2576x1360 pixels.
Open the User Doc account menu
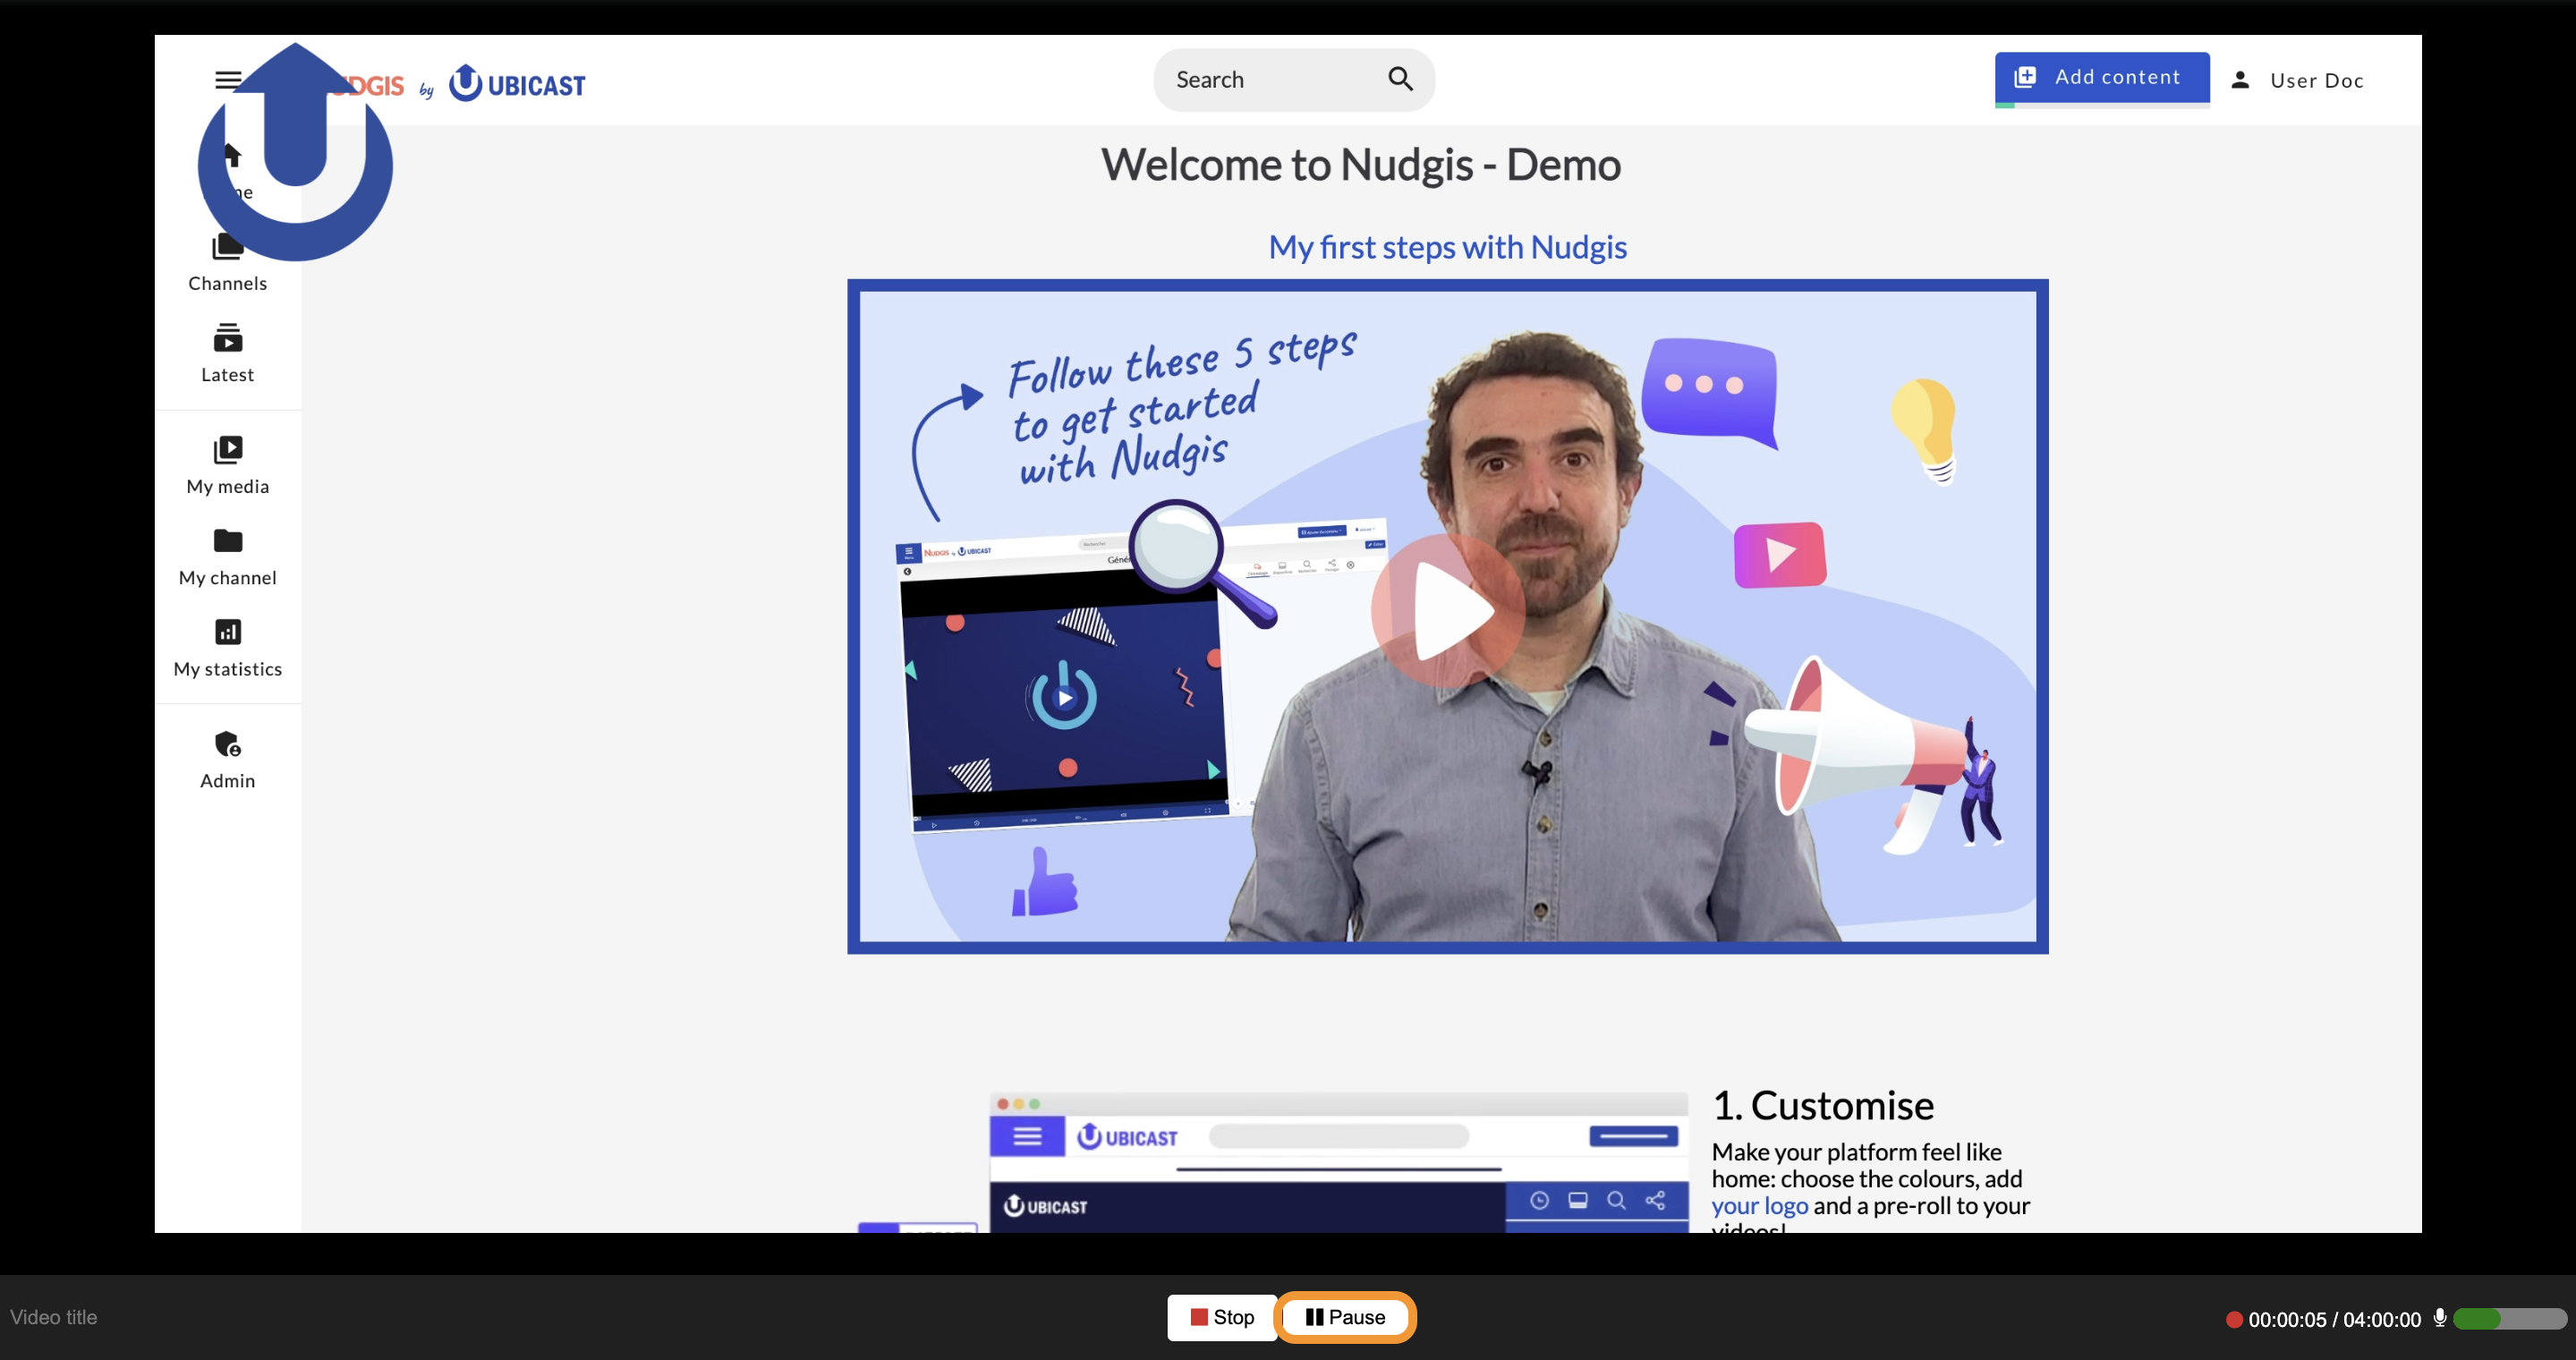(2297, 80)
